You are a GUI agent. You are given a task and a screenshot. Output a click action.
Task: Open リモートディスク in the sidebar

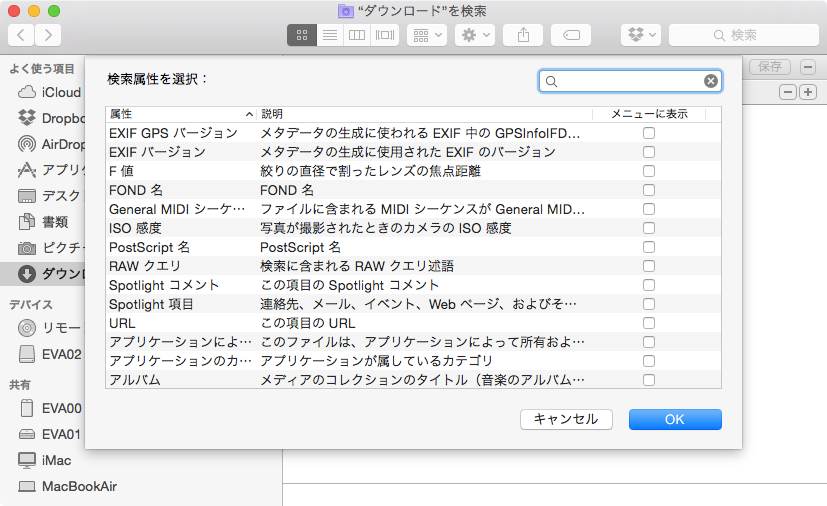click(50, 328)
